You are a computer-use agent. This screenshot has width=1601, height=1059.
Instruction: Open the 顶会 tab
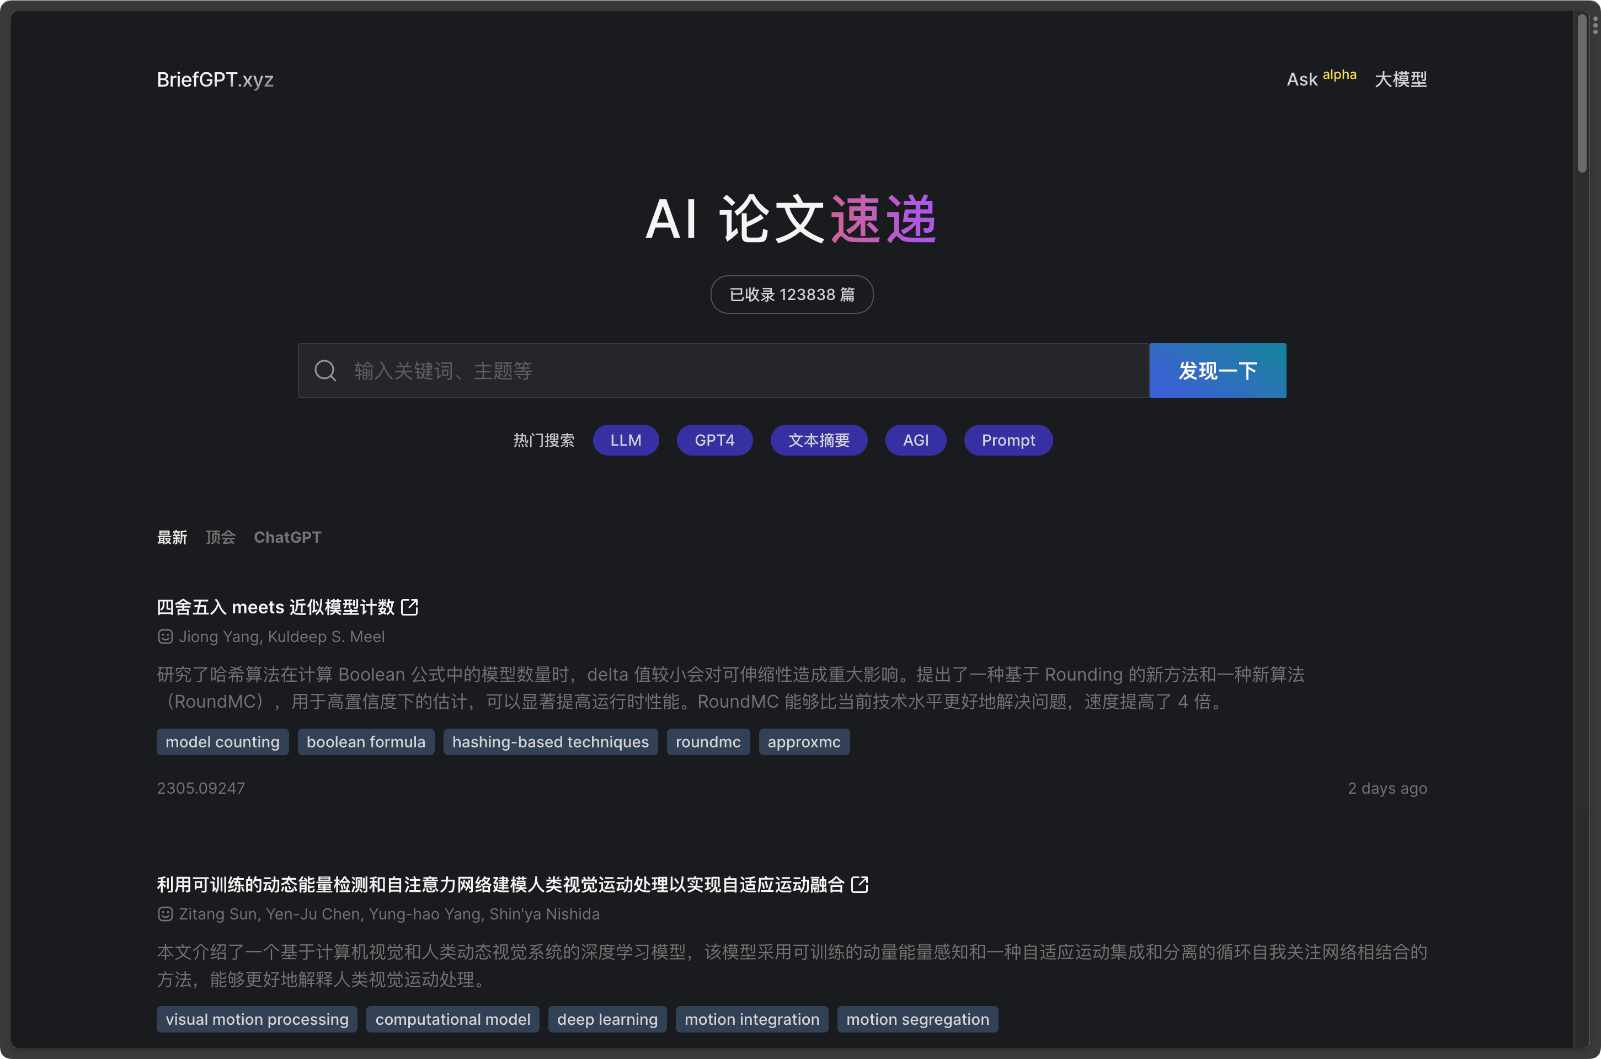pos(220,537)
